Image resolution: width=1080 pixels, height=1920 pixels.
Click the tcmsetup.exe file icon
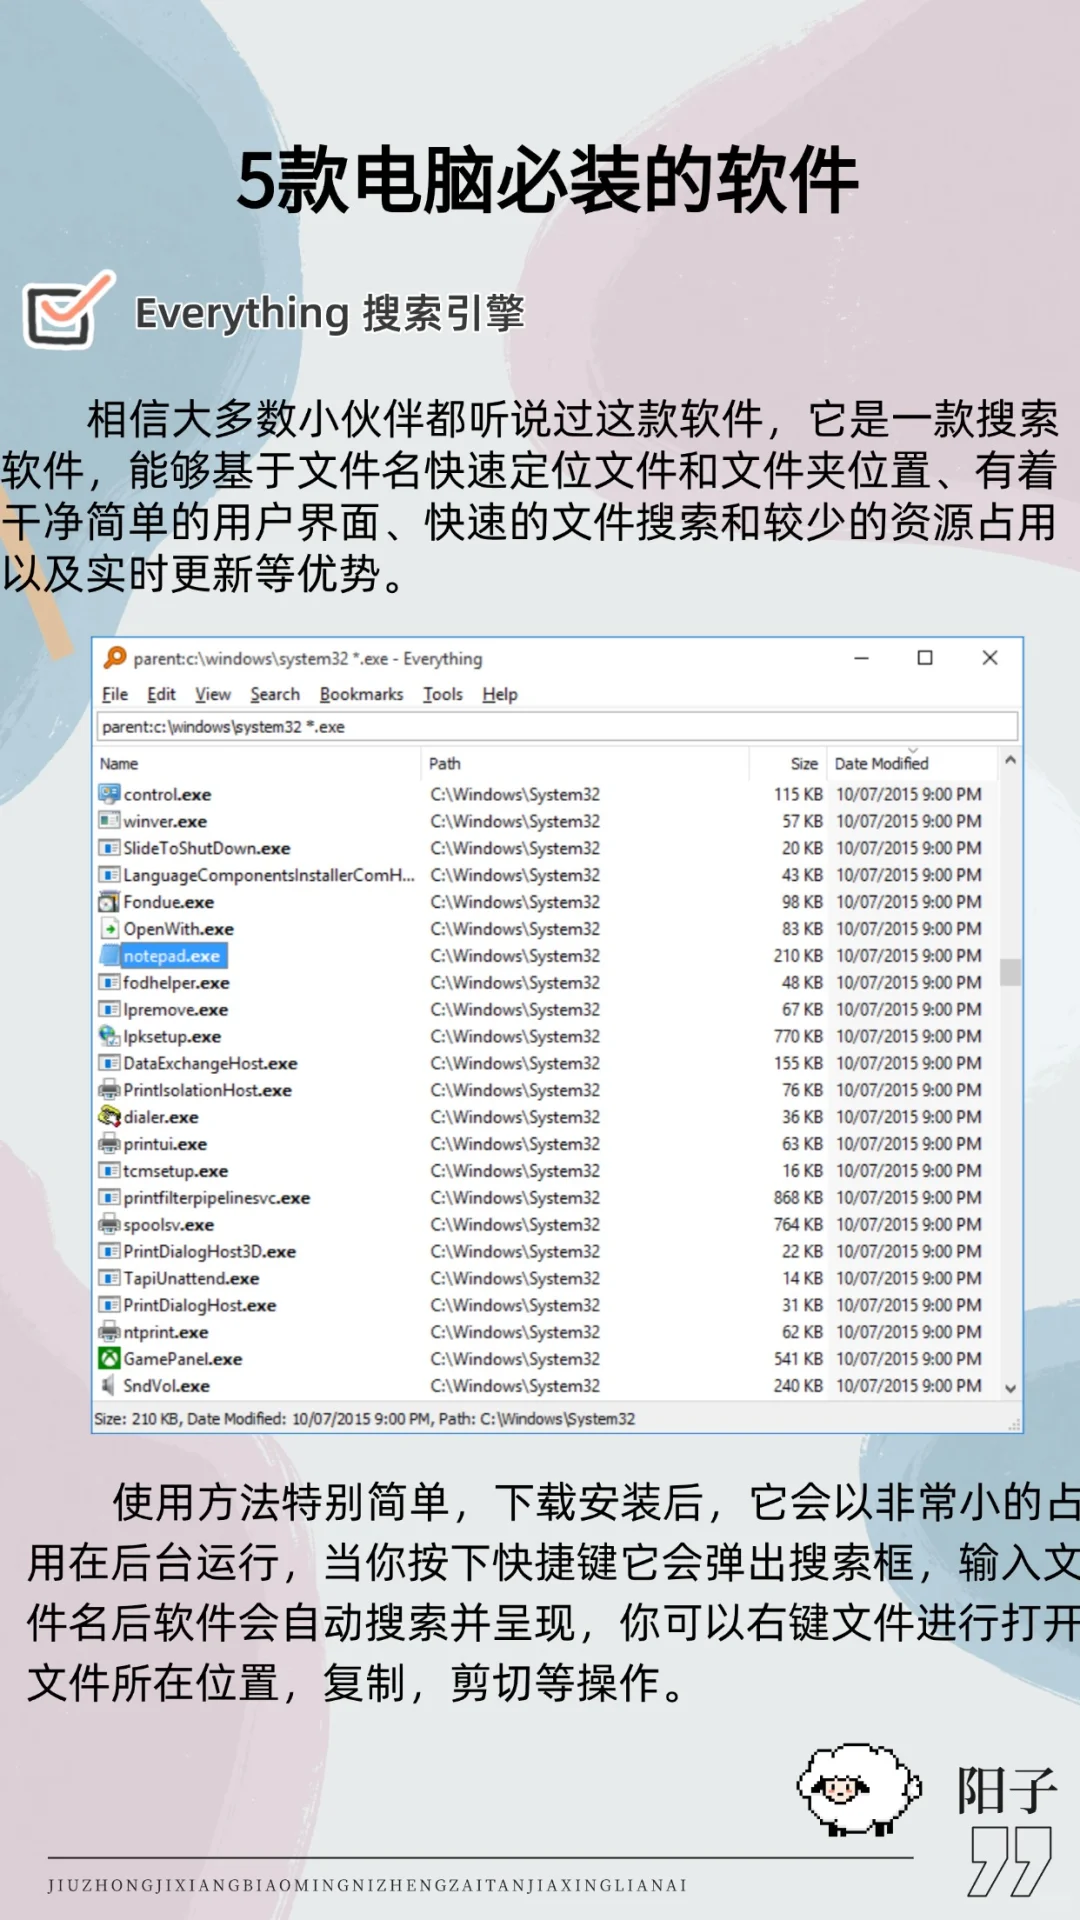pyautogui.click(x=109, y=1171)
